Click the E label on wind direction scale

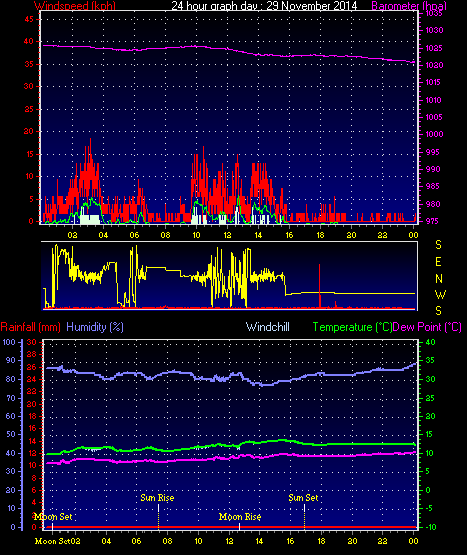point(438,262)
